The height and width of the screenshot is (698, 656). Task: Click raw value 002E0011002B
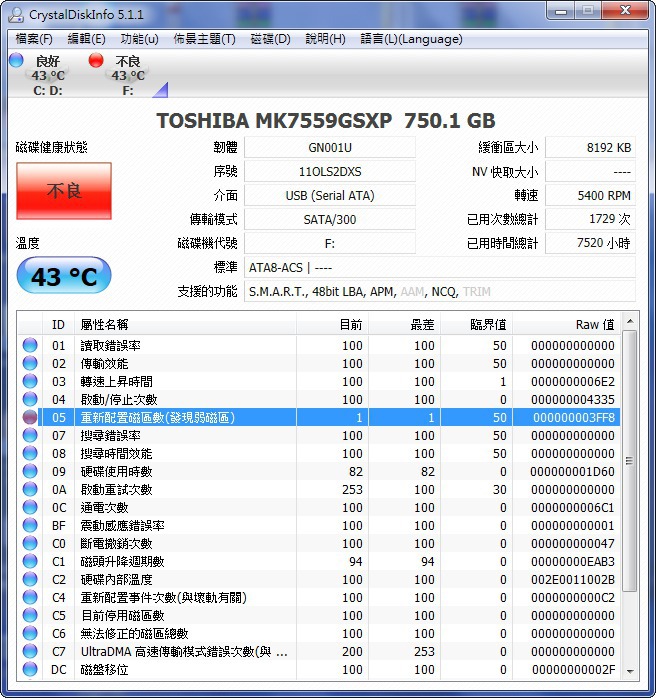coord(573,580)
